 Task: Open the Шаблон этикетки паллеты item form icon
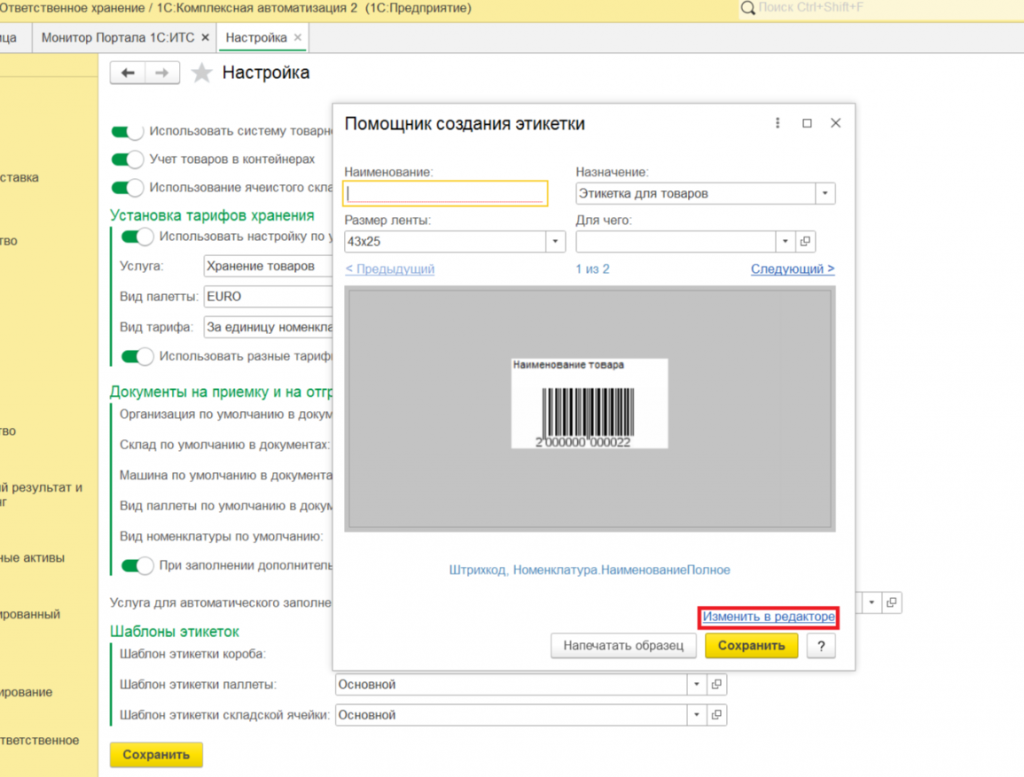tap(716, 685)
